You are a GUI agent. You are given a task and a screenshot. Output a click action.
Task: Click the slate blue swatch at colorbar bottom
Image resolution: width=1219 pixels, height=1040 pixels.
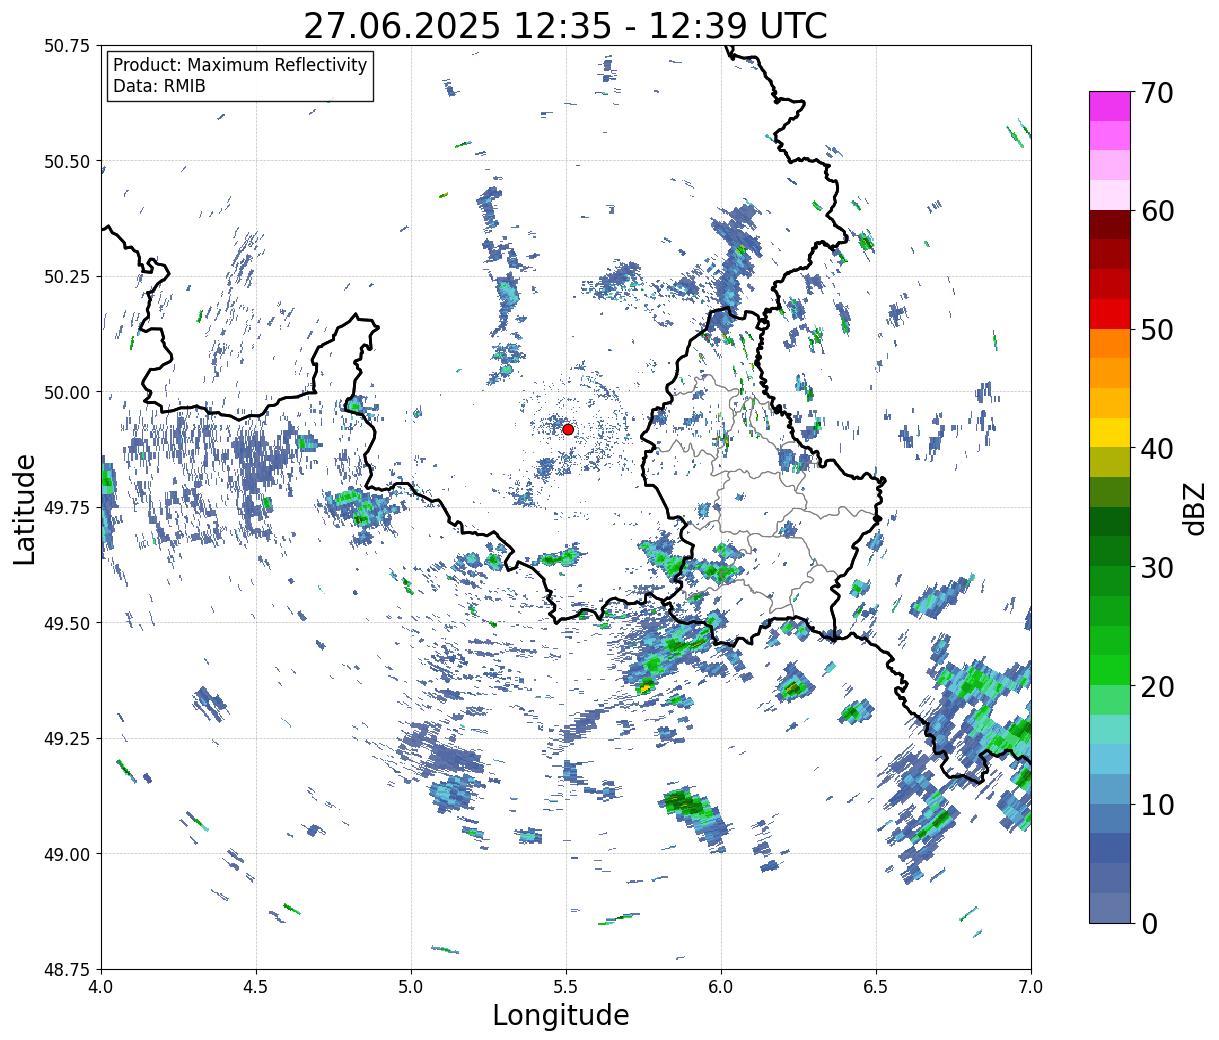[x=1110, y=907]
